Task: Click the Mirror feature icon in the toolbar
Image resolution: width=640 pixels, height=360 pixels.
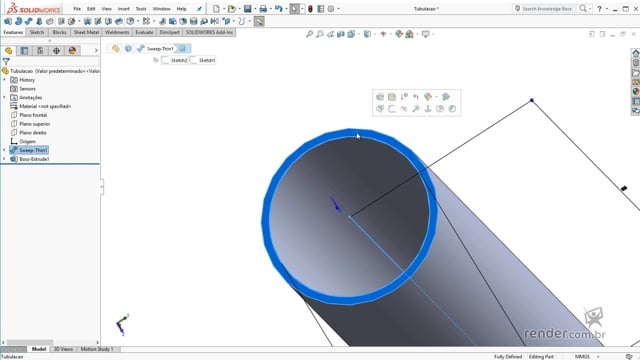Action: pos(215,21)
